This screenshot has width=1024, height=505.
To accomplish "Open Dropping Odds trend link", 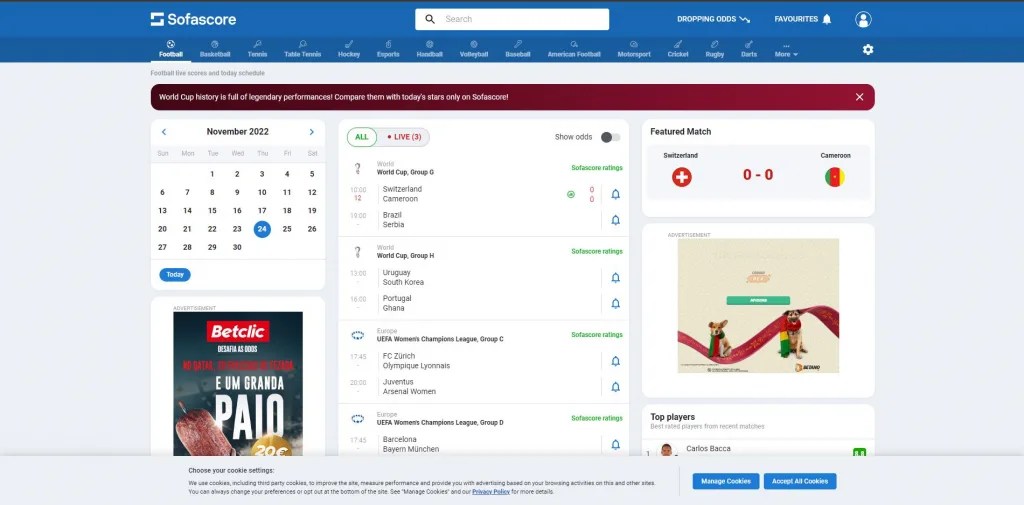I will 713,19.
